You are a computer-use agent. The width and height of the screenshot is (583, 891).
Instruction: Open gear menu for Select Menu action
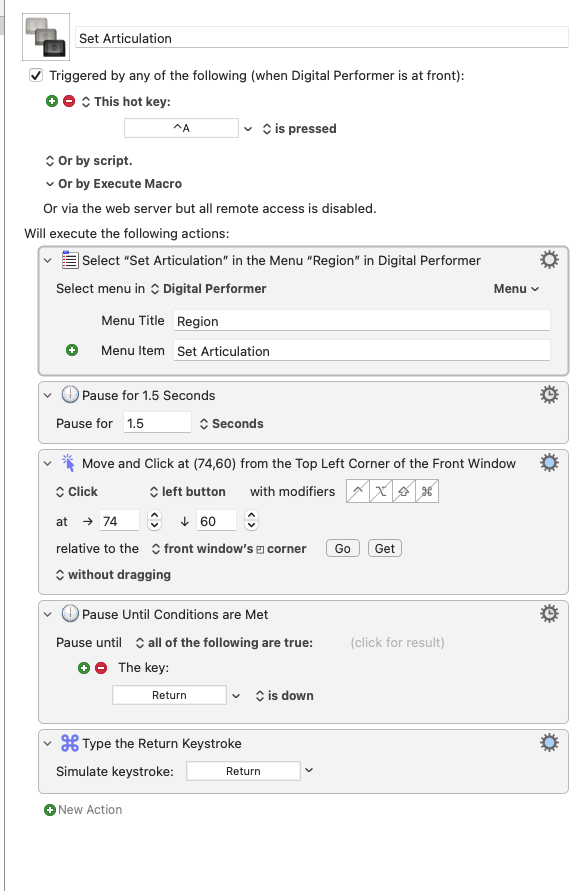pyautogui.click(x=549, y=260)
